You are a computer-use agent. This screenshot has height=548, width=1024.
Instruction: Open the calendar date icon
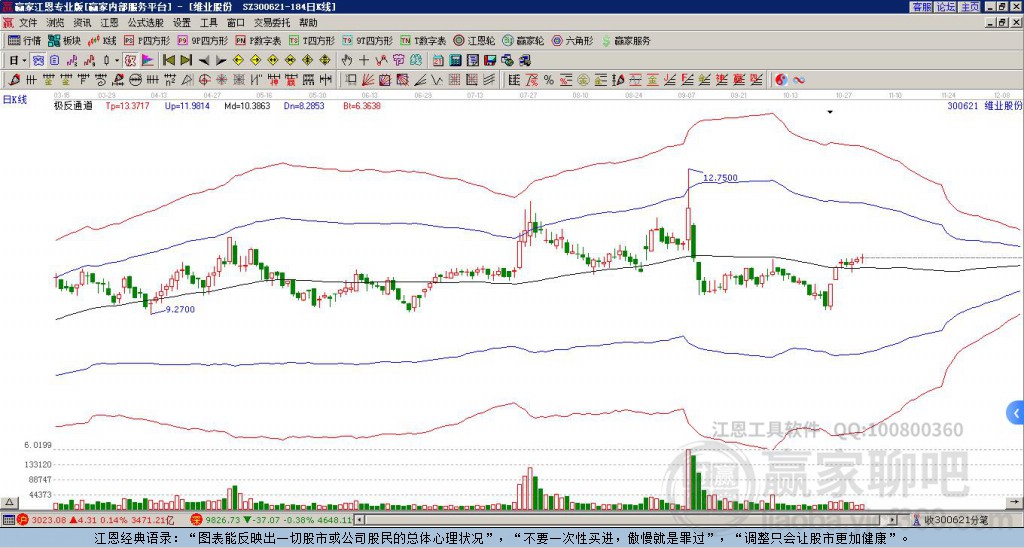tap(438, 60)
